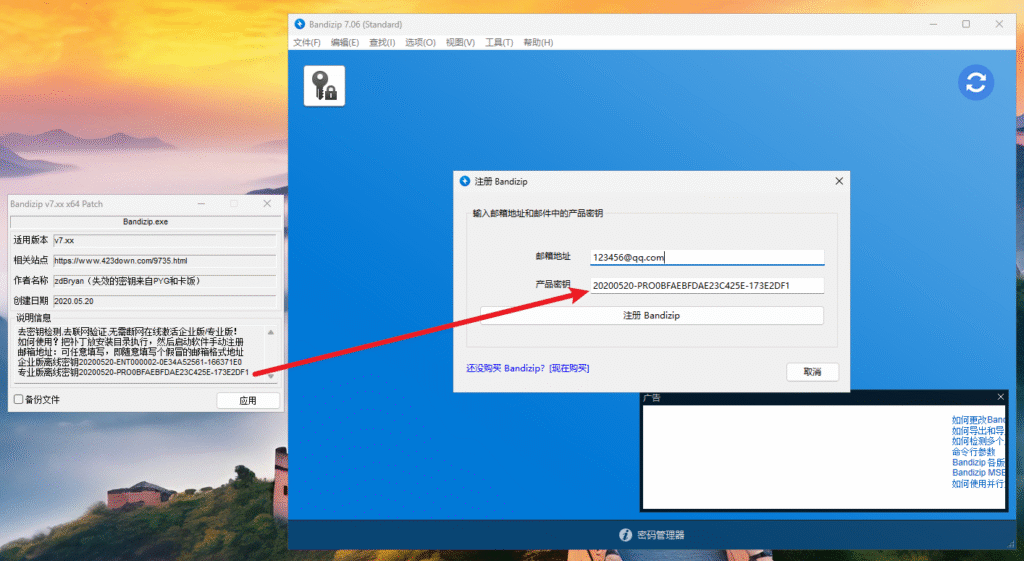
Task: Open the 如何更改Band... ad link
Action: pyautogui.click(x=978, y=419)
